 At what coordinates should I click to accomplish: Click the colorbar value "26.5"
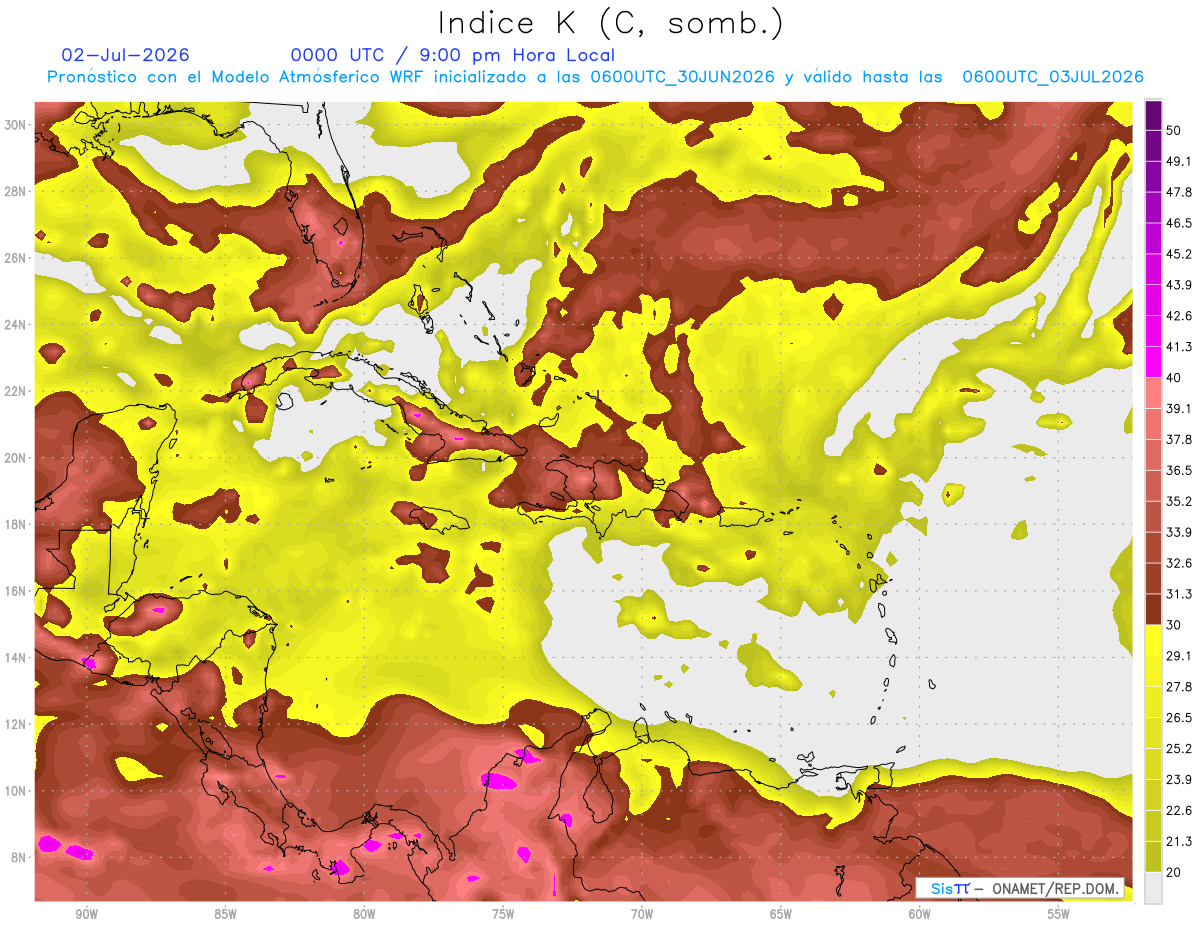(x=1178, y=718)
